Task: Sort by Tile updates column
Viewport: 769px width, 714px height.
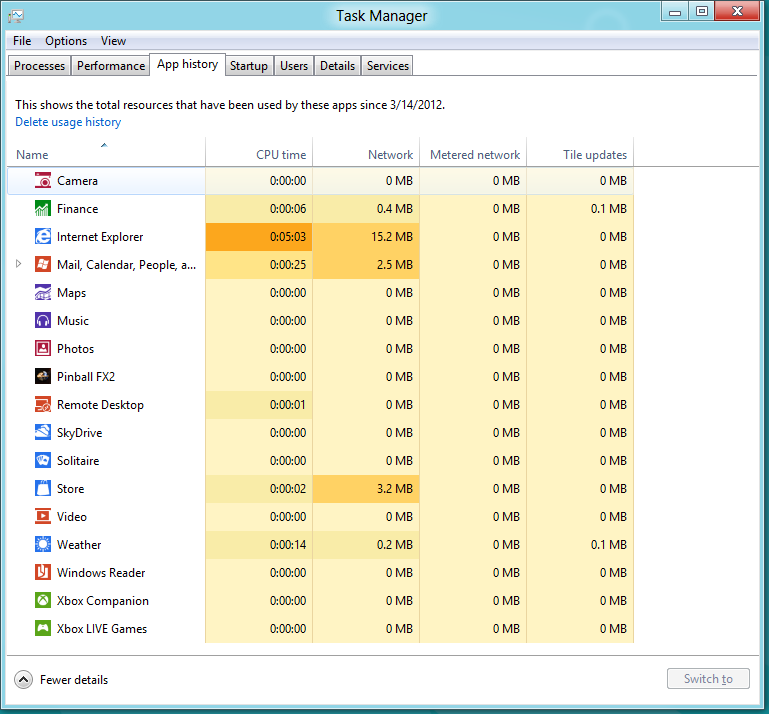Action: pos(580,154)
